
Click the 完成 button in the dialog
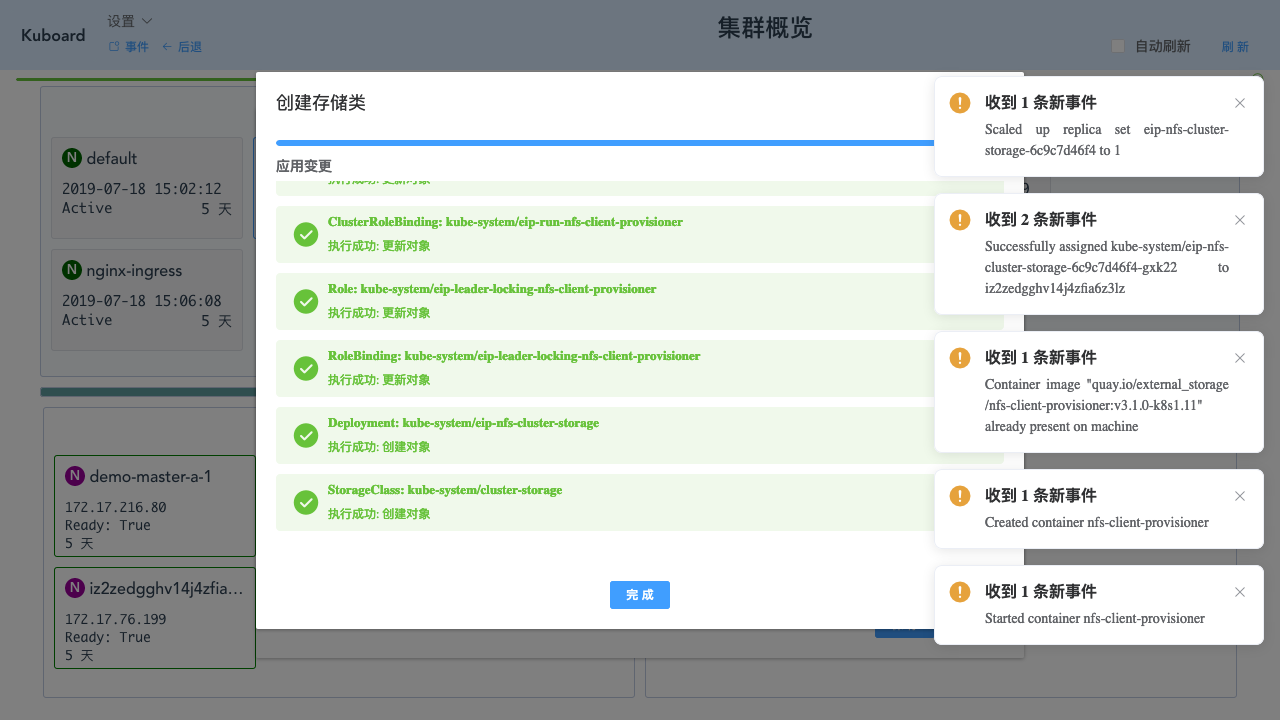coord(639,595)
